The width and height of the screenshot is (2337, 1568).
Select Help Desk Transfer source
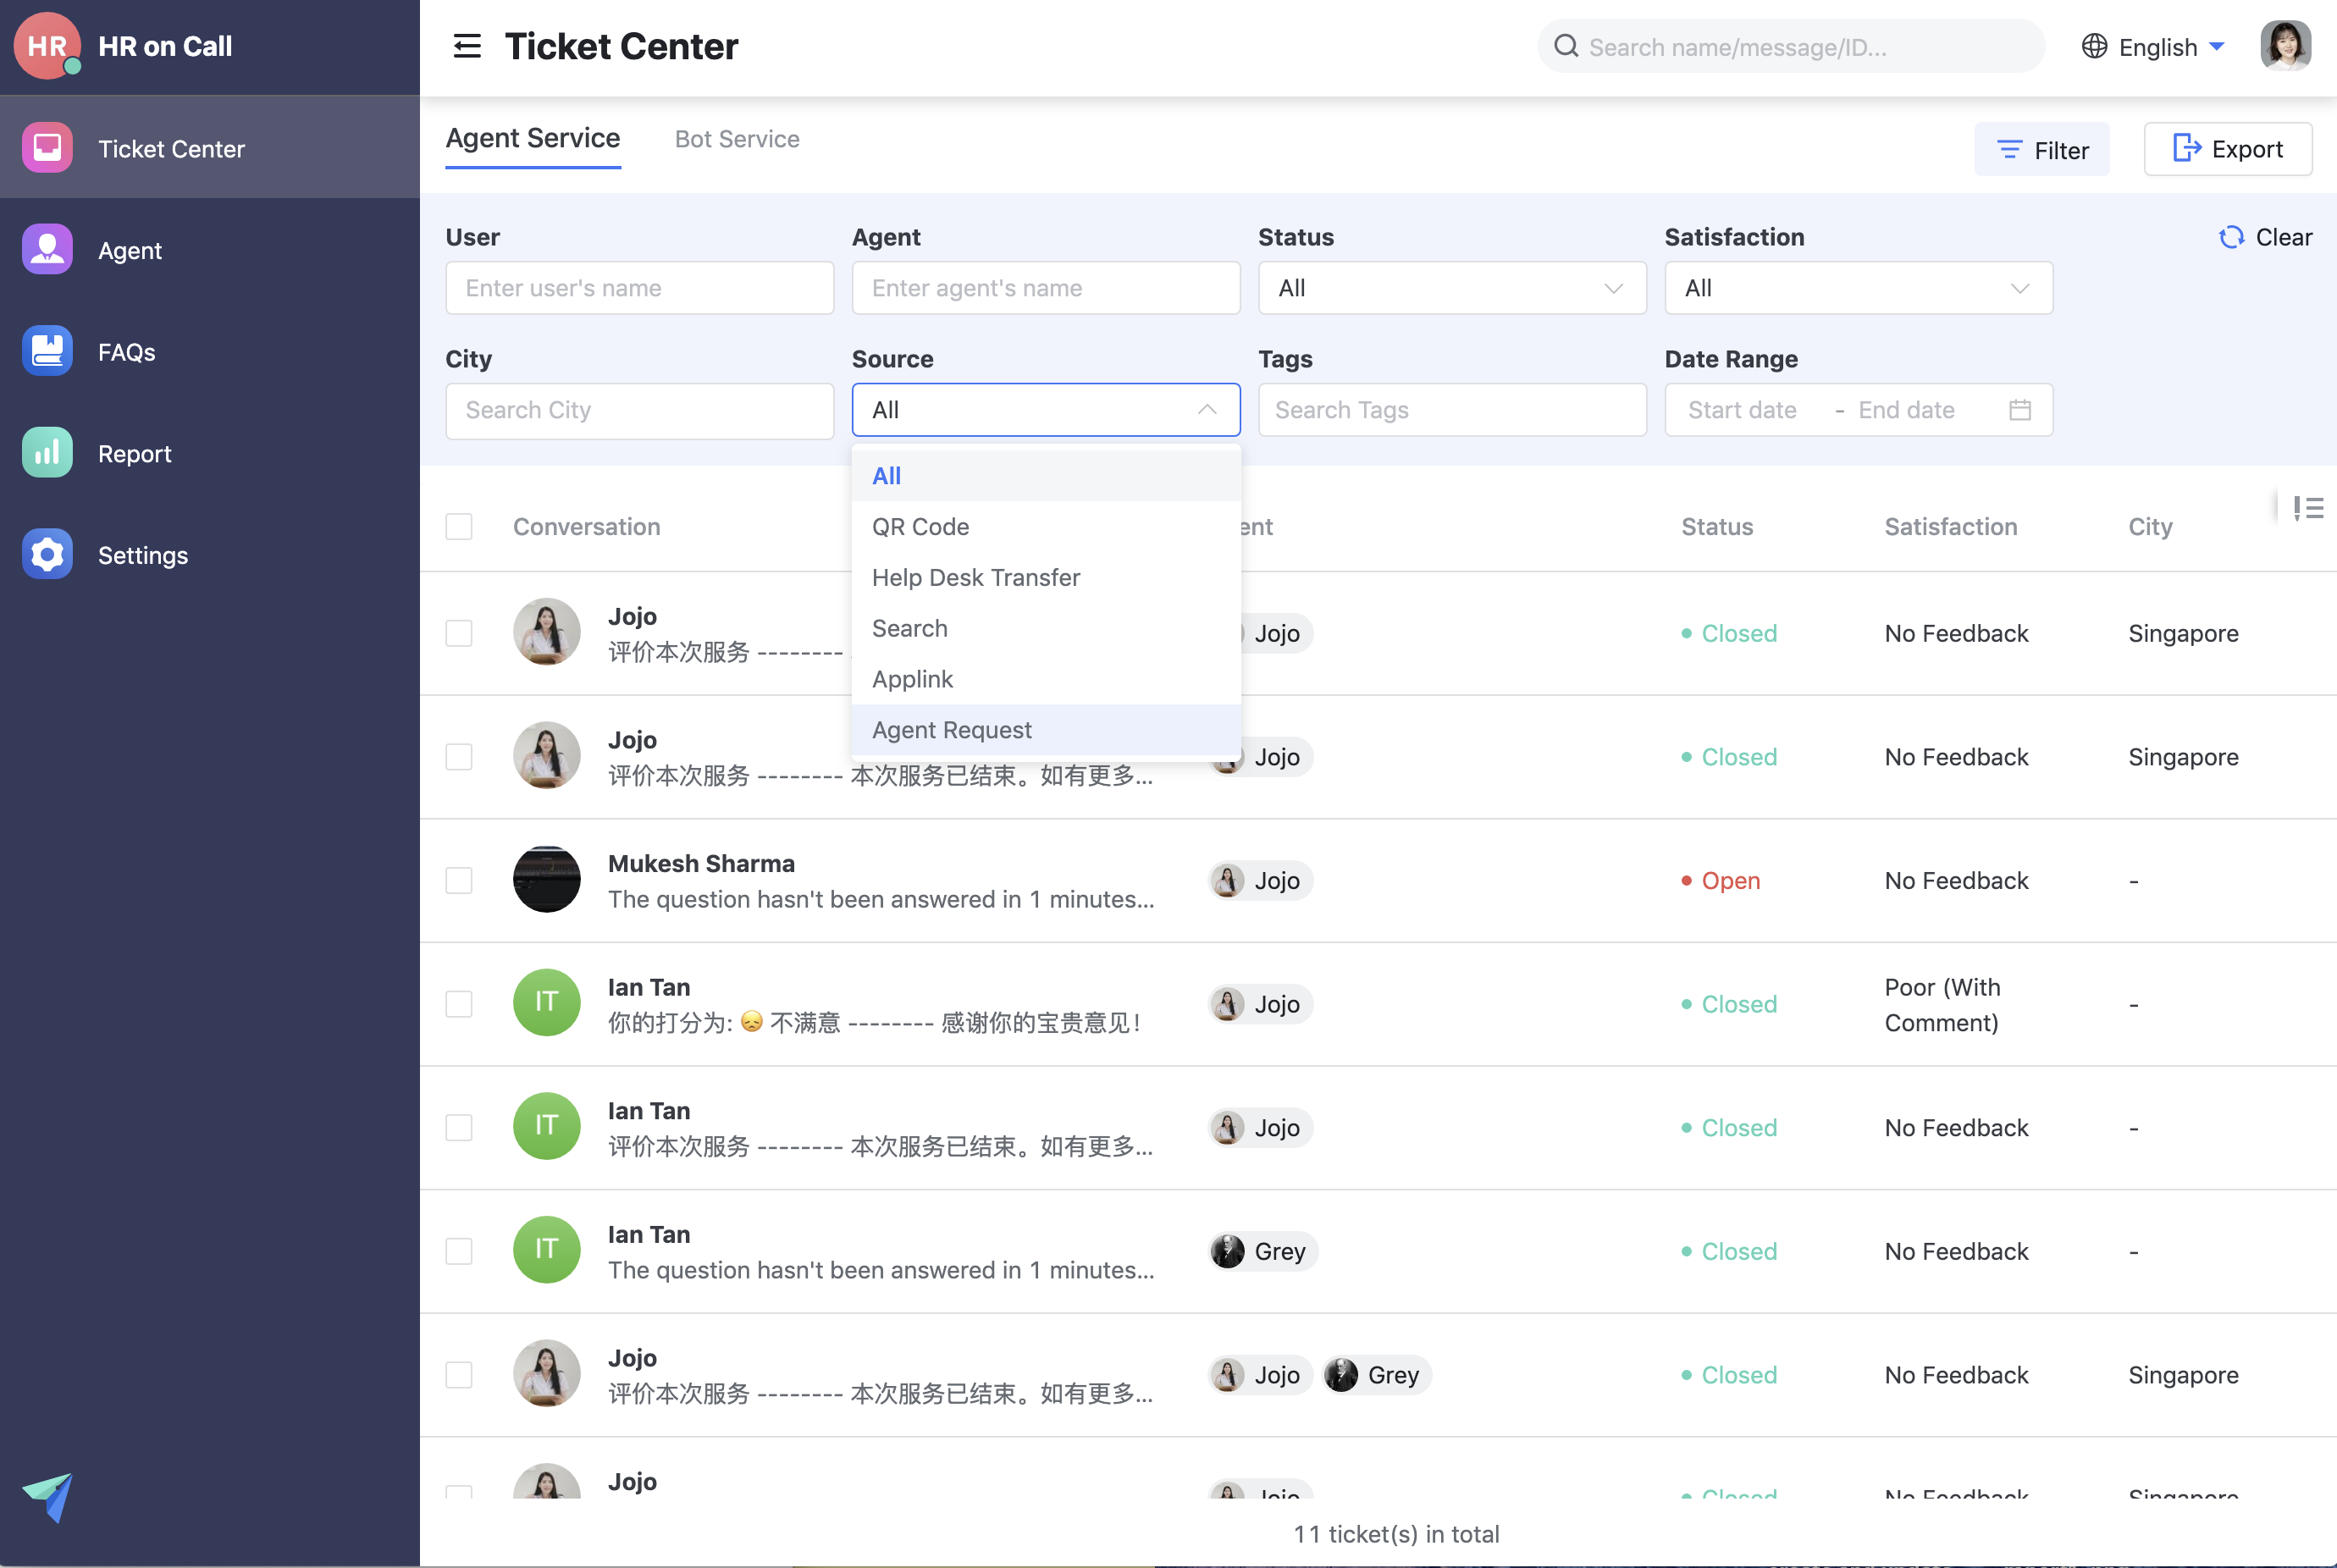click(1046, 578)
